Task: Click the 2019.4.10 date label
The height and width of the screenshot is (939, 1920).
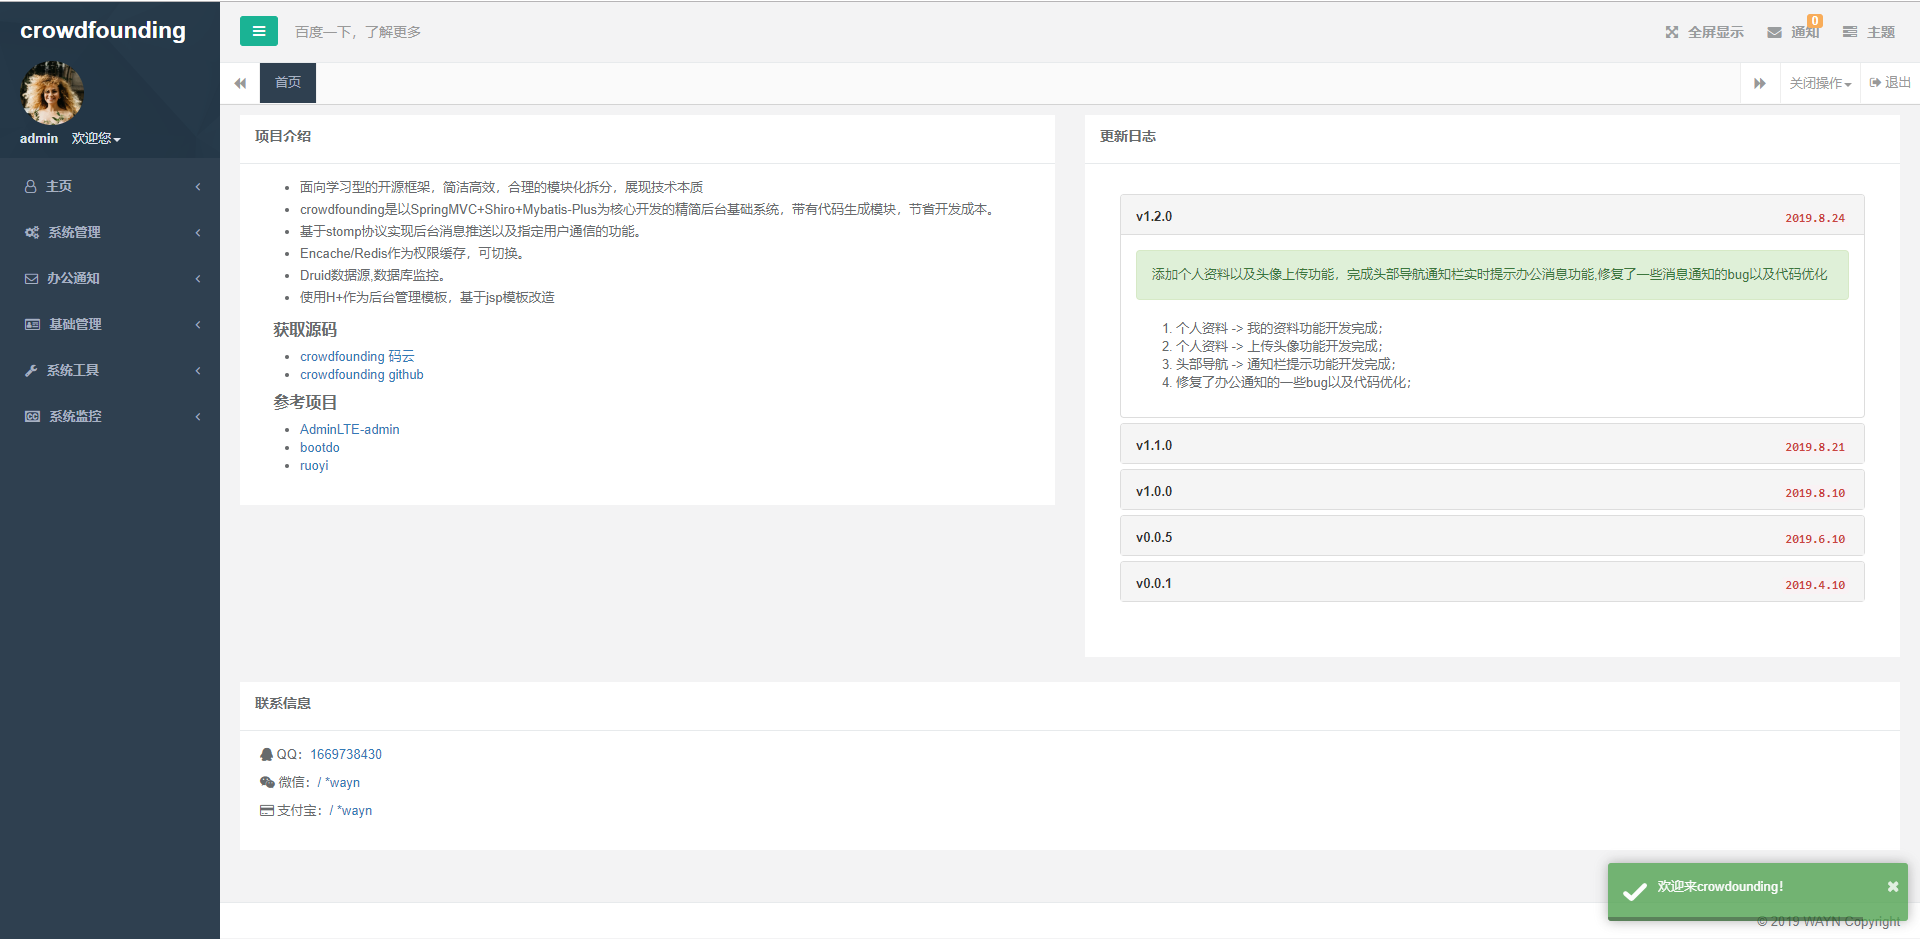Action: tap(1815, 585)
